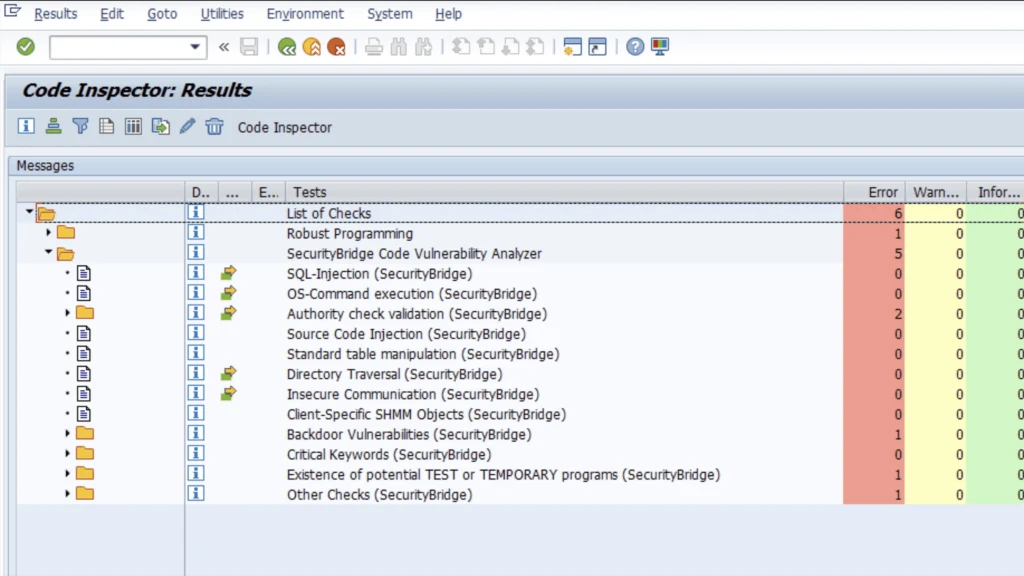Click the navigation arrow icon for Insecure Communication
Screen dimensions: 1024x576
(x=228, y=393)
